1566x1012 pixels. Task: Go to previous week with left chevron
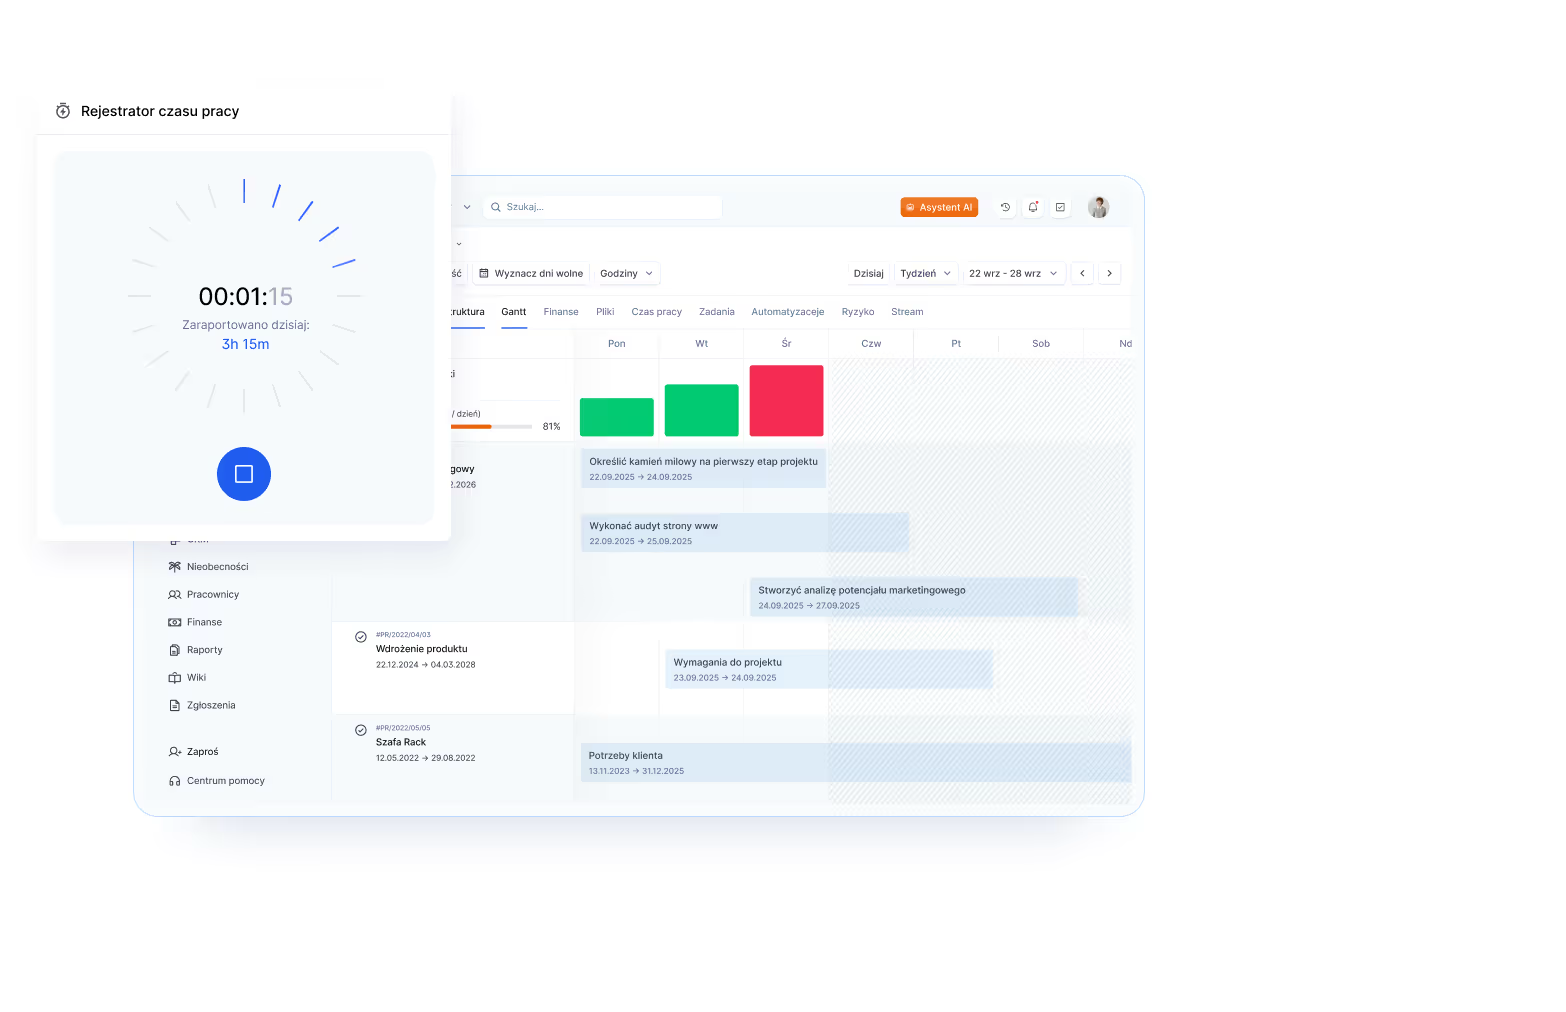(1082, 273)
